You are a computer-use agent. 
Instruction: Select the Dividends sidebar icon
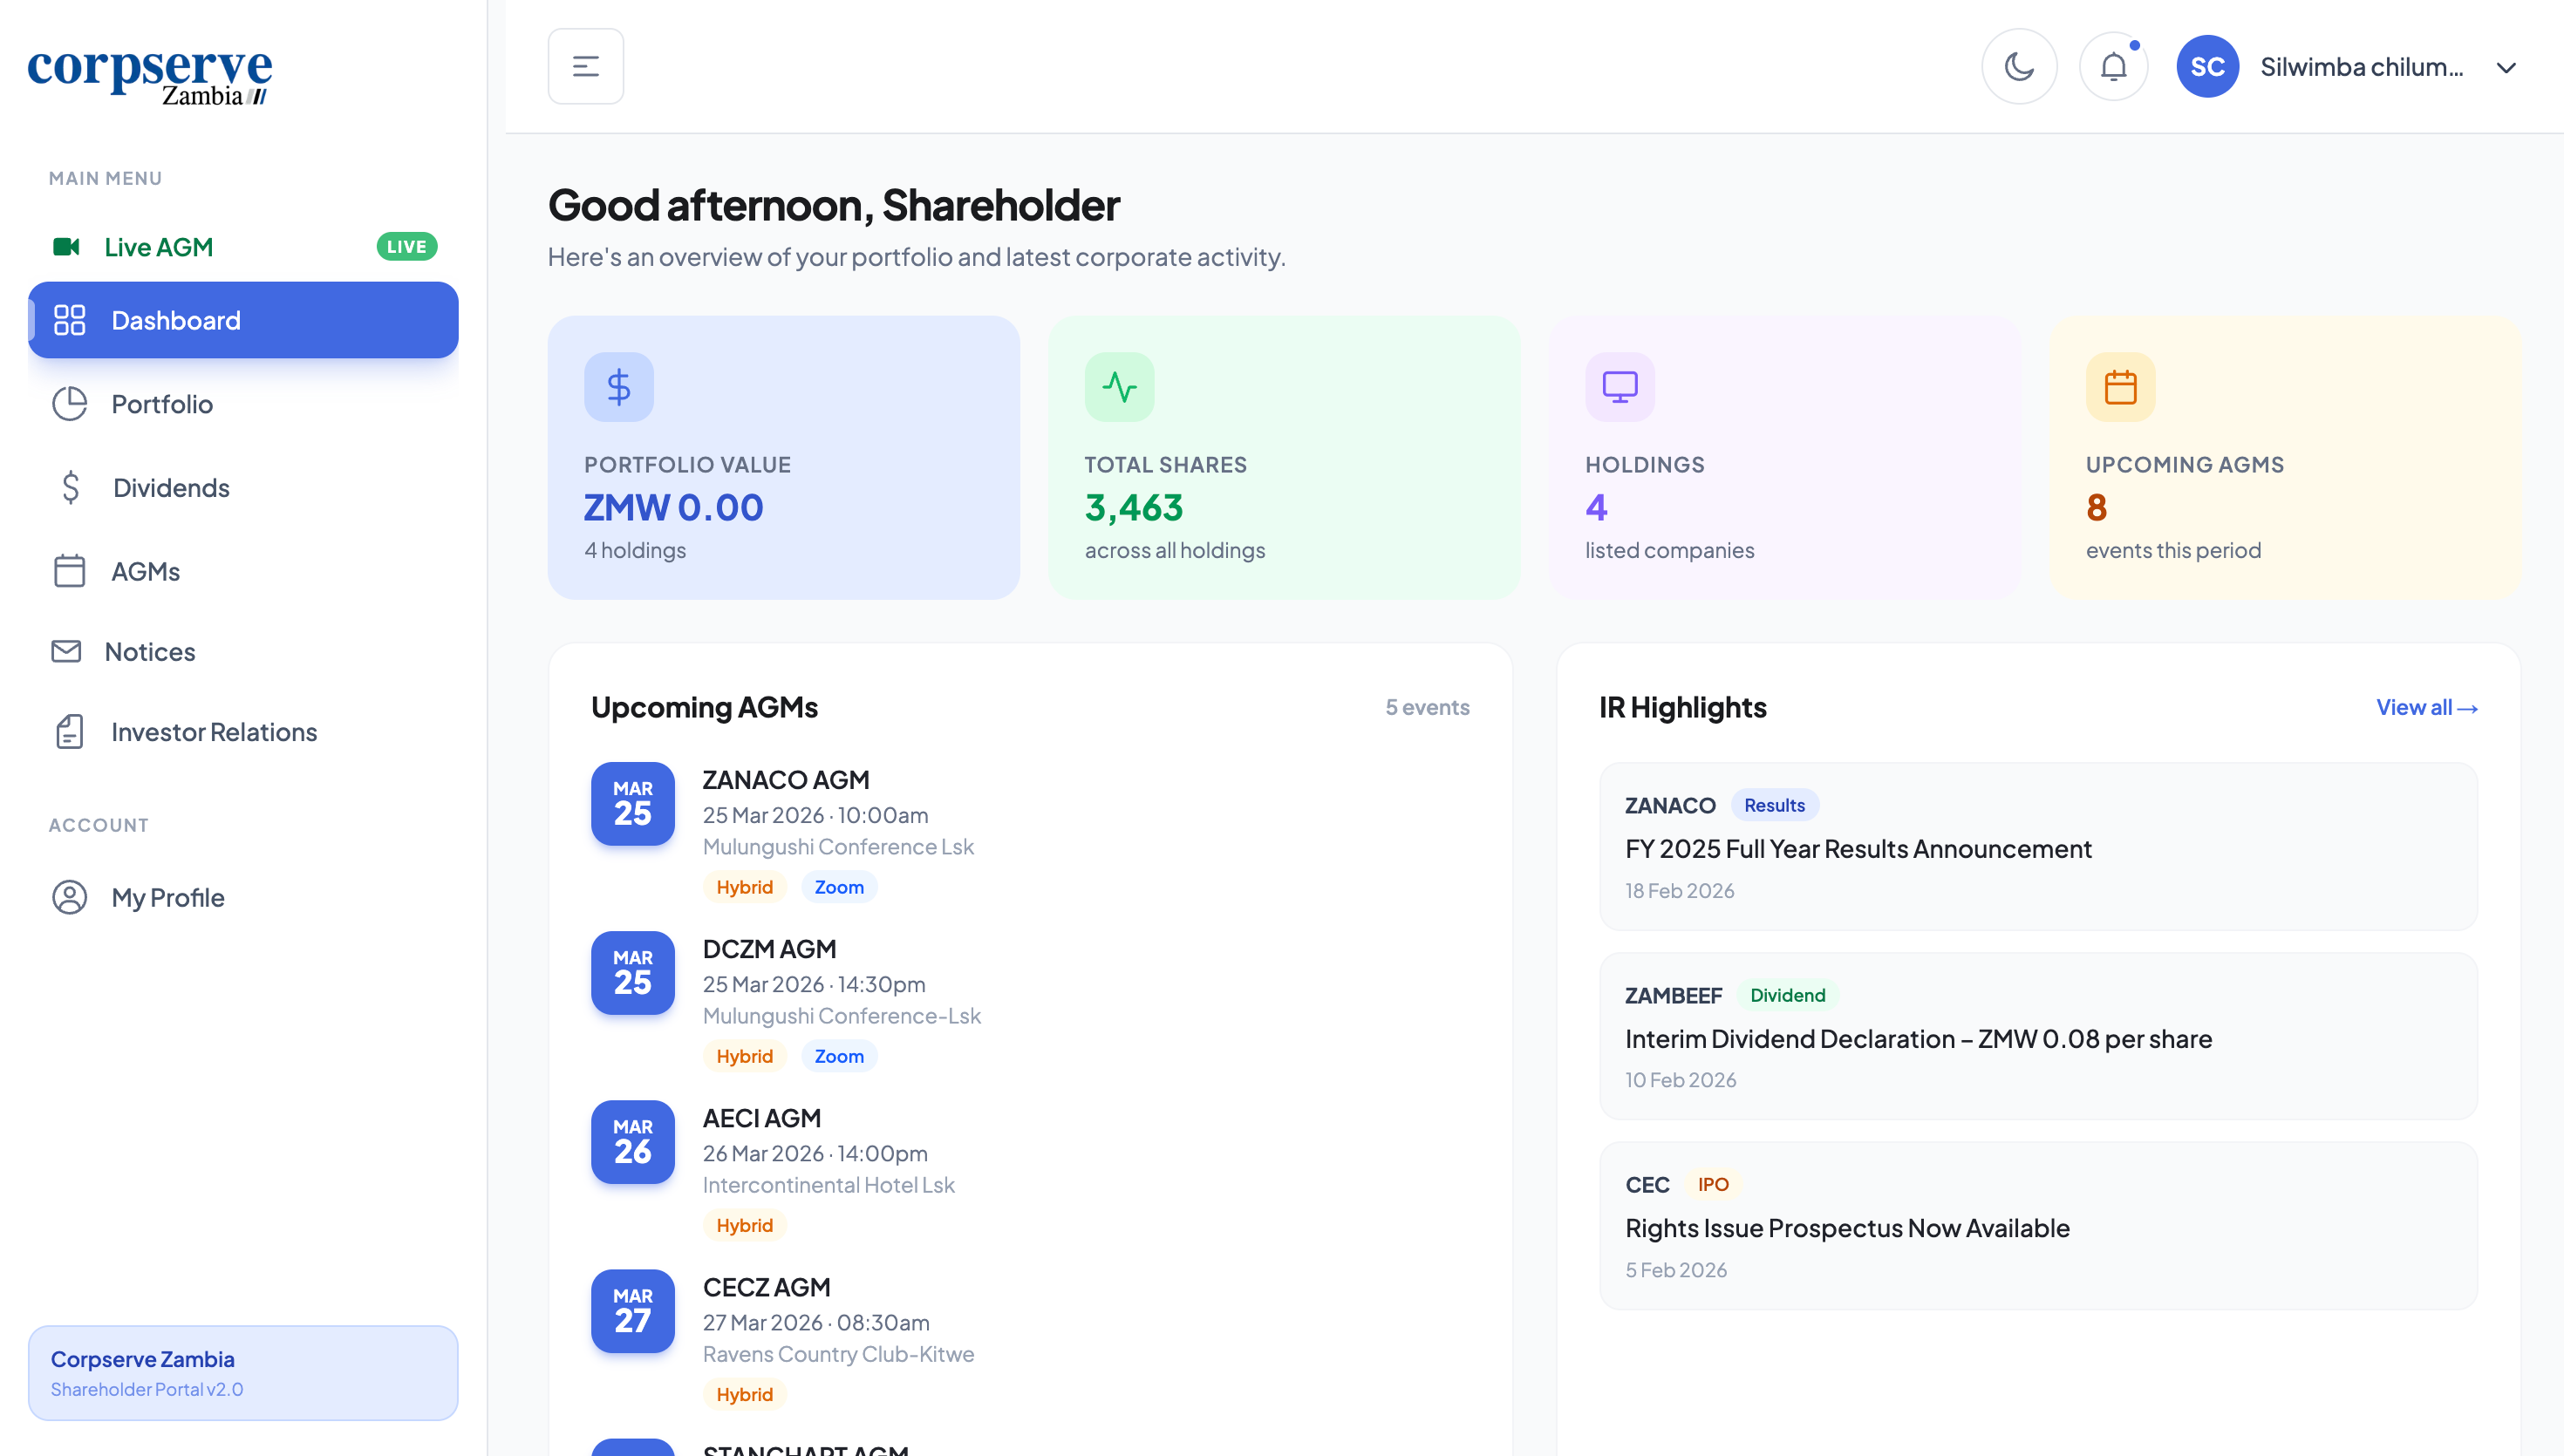click(x=70, y=487)
